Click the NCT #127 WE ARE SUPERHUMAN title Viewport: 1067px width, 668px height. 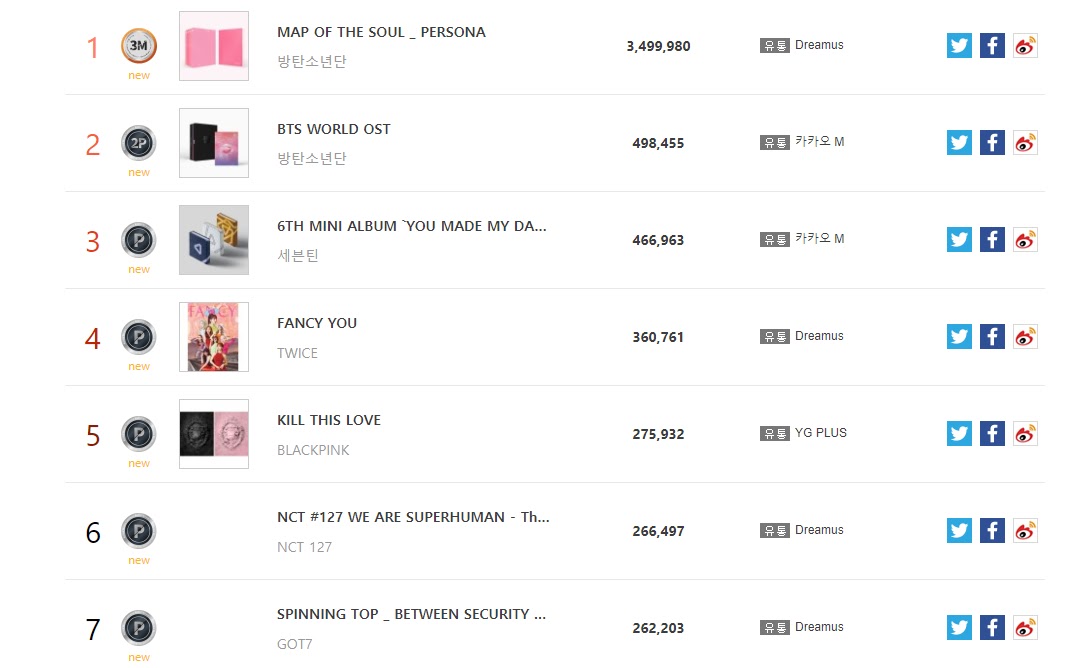click(413, 517)
